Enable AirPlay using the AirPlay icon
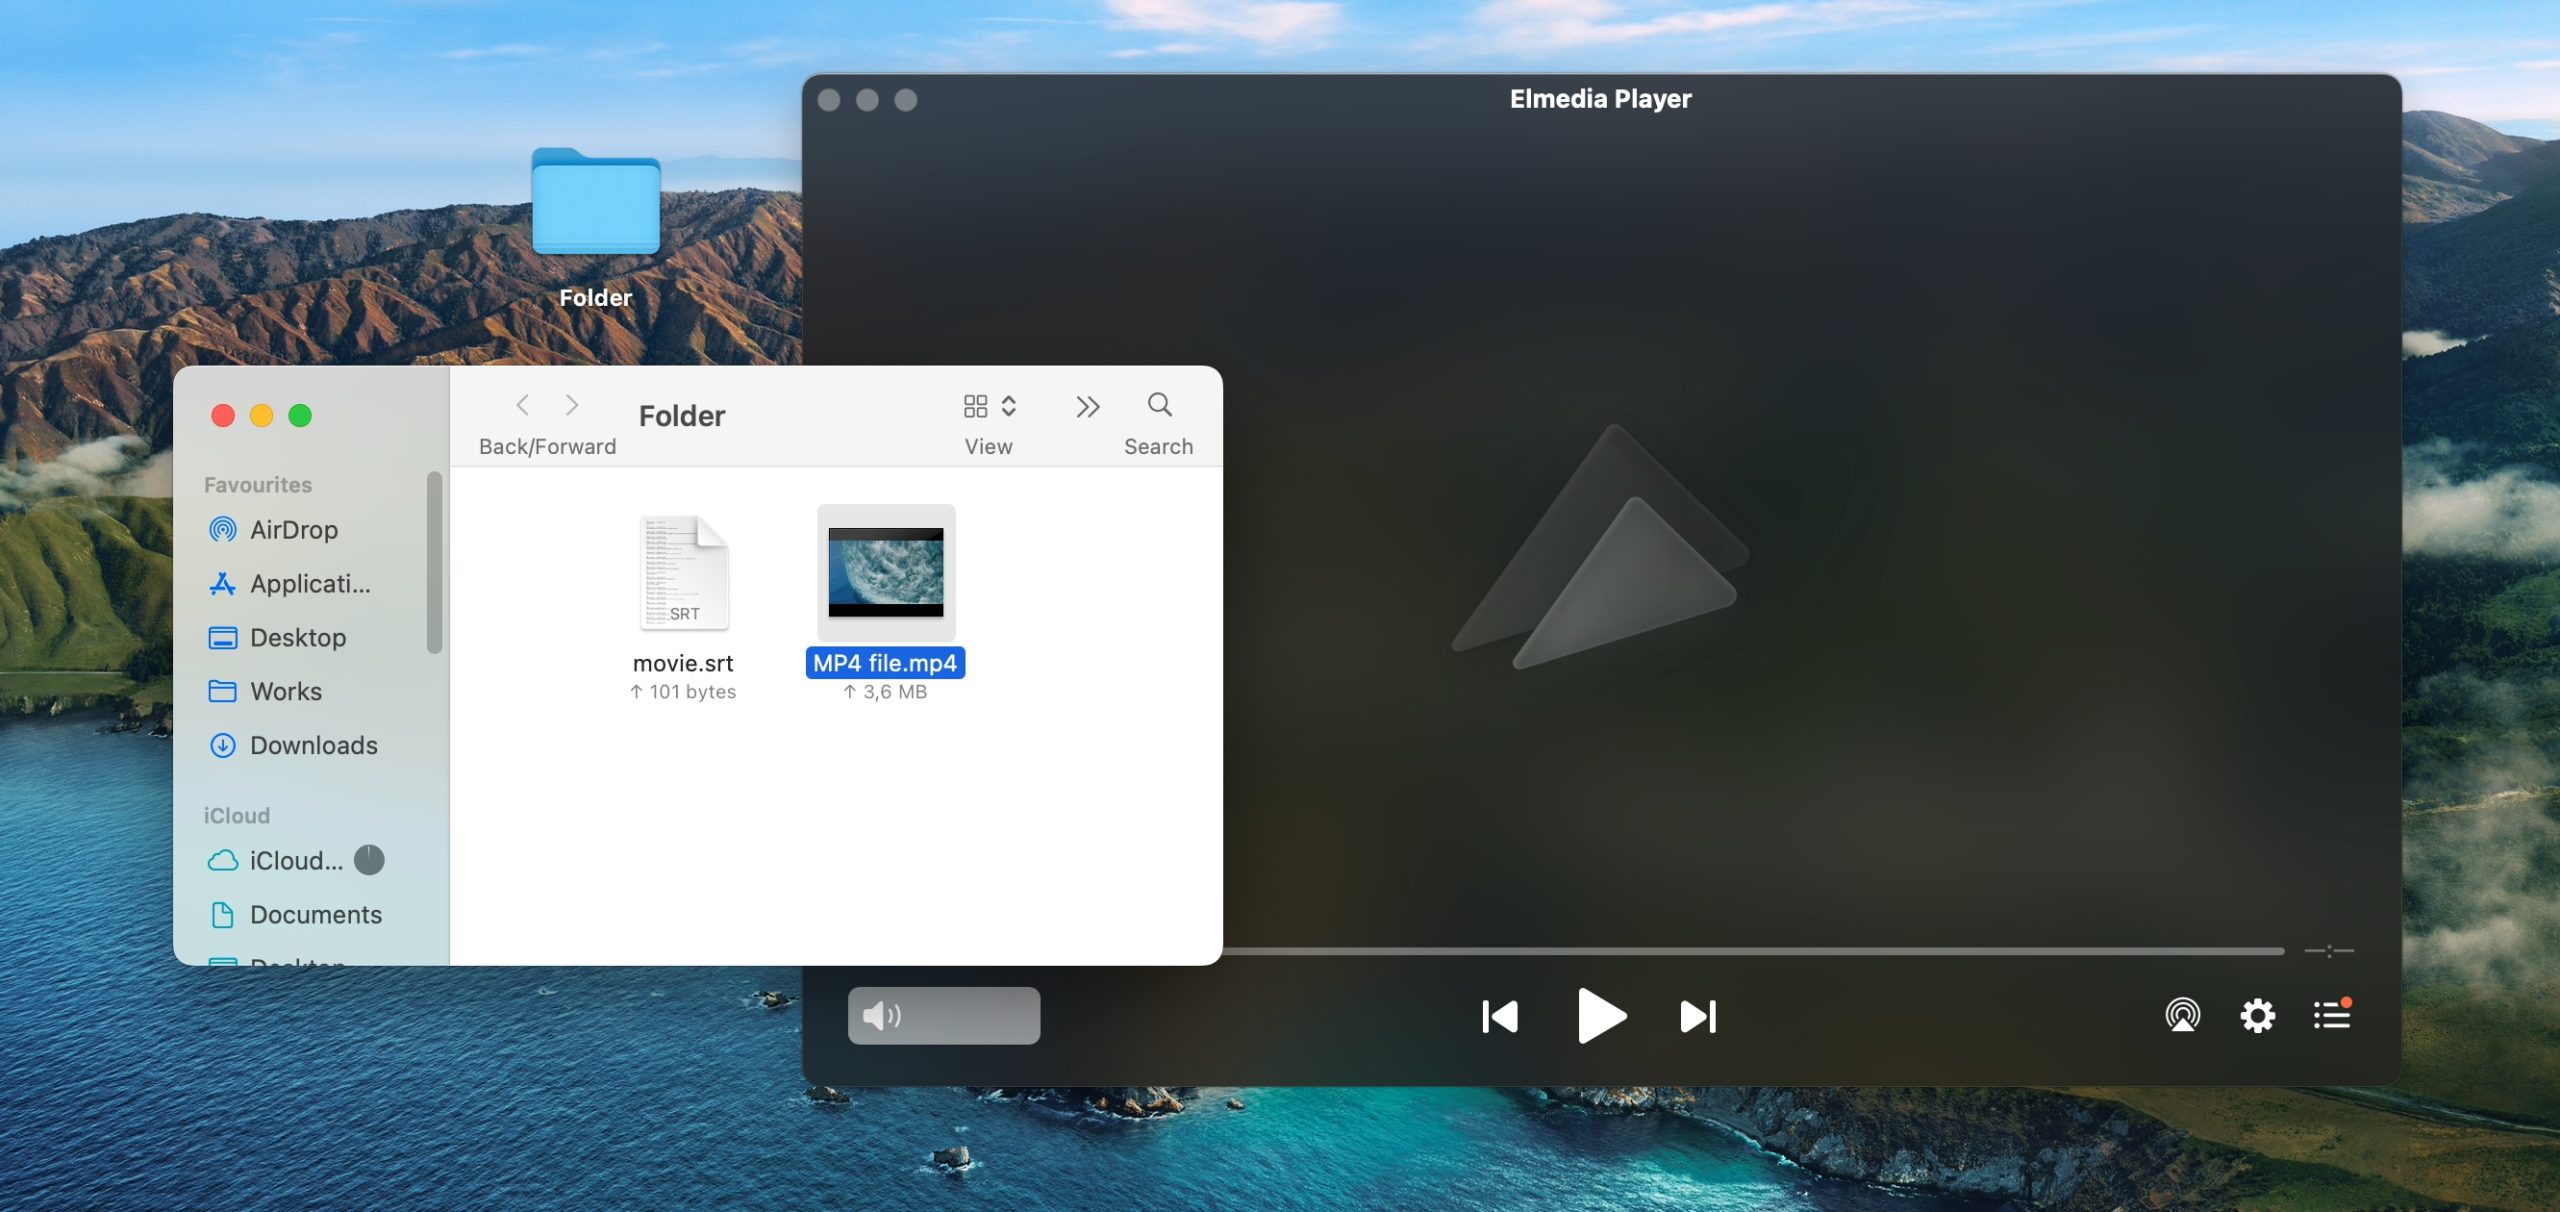The width and height of the screenshot is (2560, 1212). [x=2183, y=1014]
